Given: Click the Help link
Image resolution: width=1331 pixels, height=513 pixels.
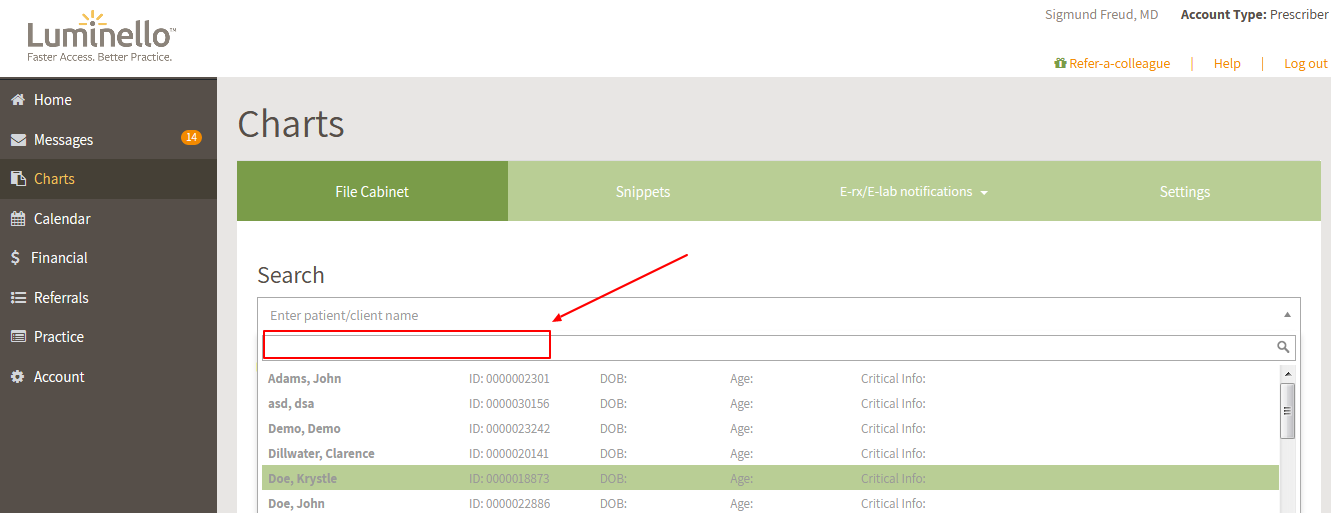Looking at the screenshot, I should click(x=1227, y=63).
